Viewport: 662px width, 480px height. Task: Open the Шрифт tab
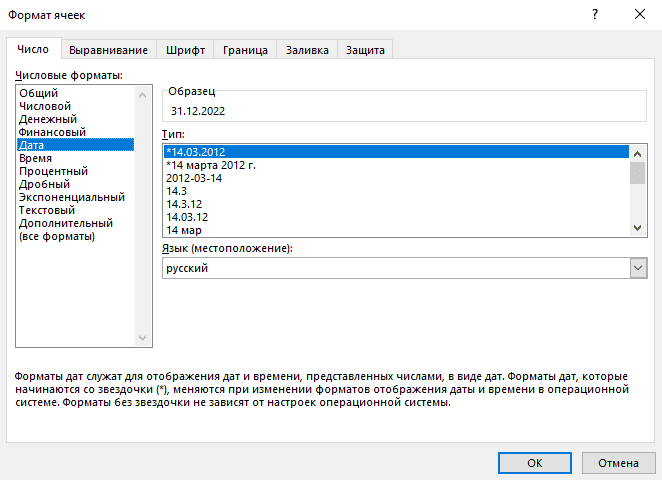coord(187,49)
